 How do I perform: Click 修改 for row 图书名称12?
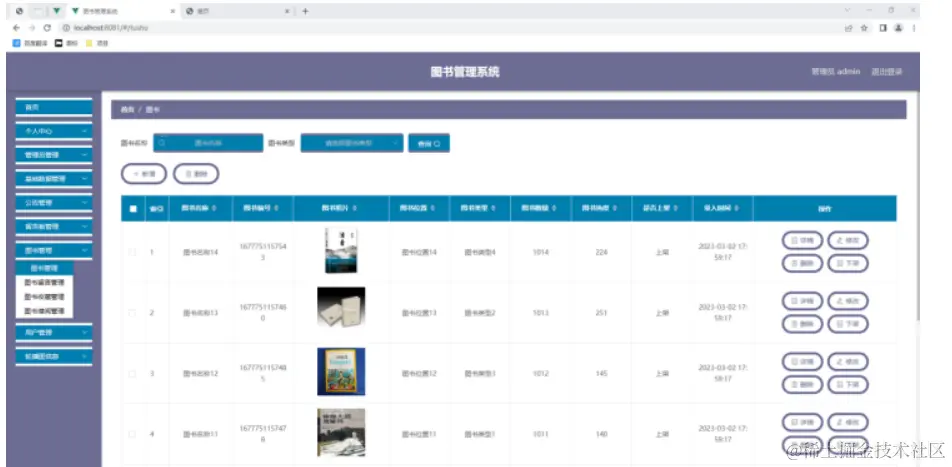[x=848, y=362]
